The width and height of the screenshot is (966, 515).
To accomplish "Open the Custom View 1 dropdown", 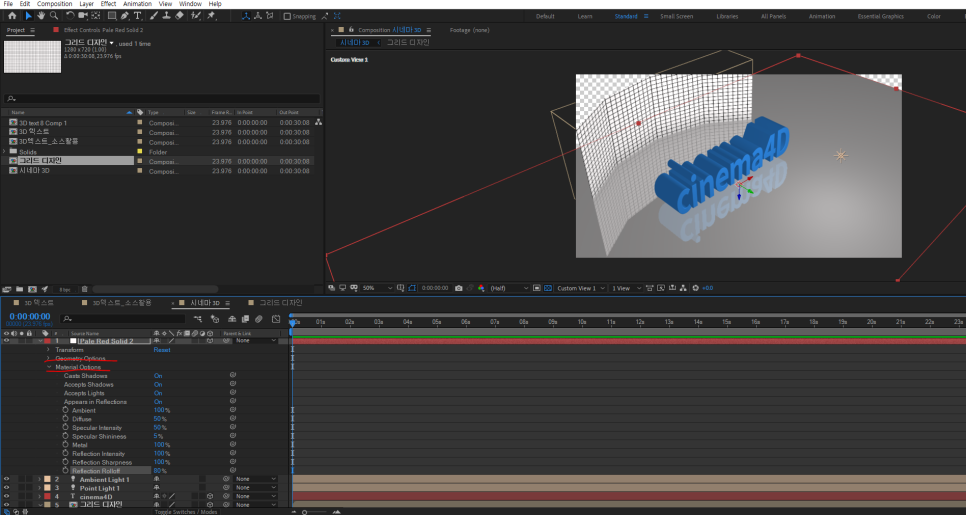I will (x=581, y=288).
